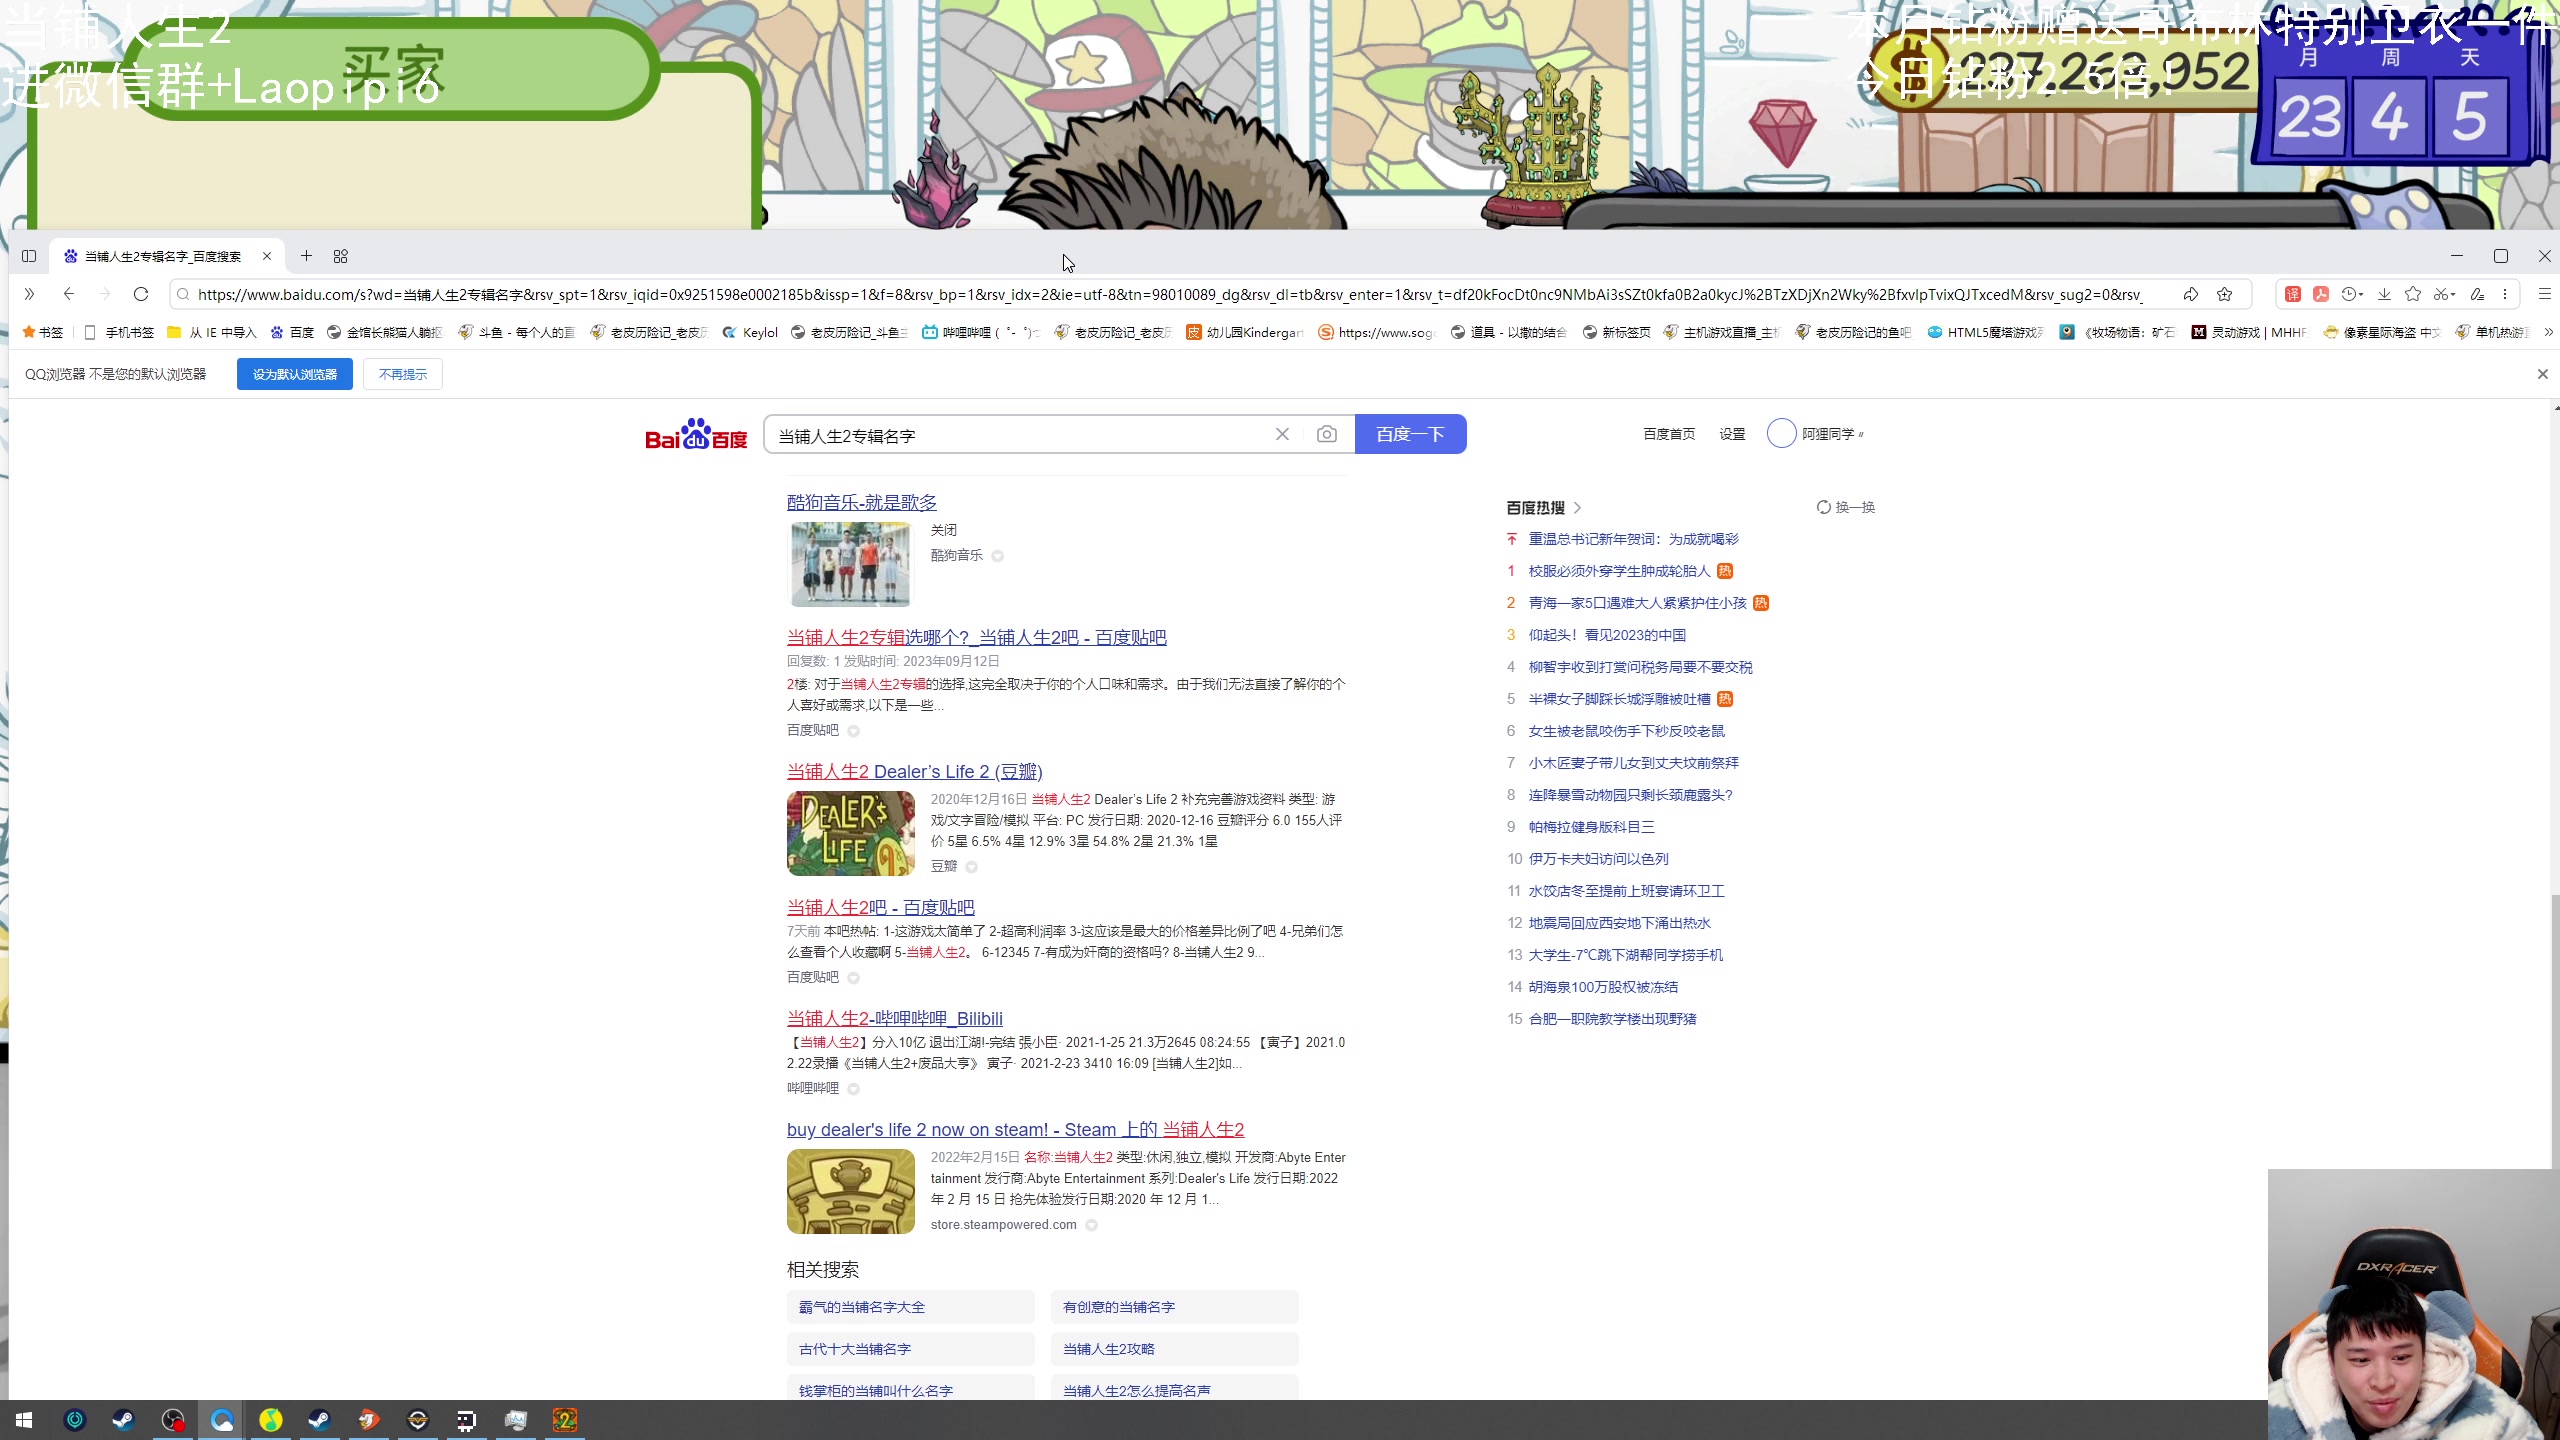The image size is (2560, 1440).
Task: Open the red PDF extension icon
Action: click(2321, 294)
